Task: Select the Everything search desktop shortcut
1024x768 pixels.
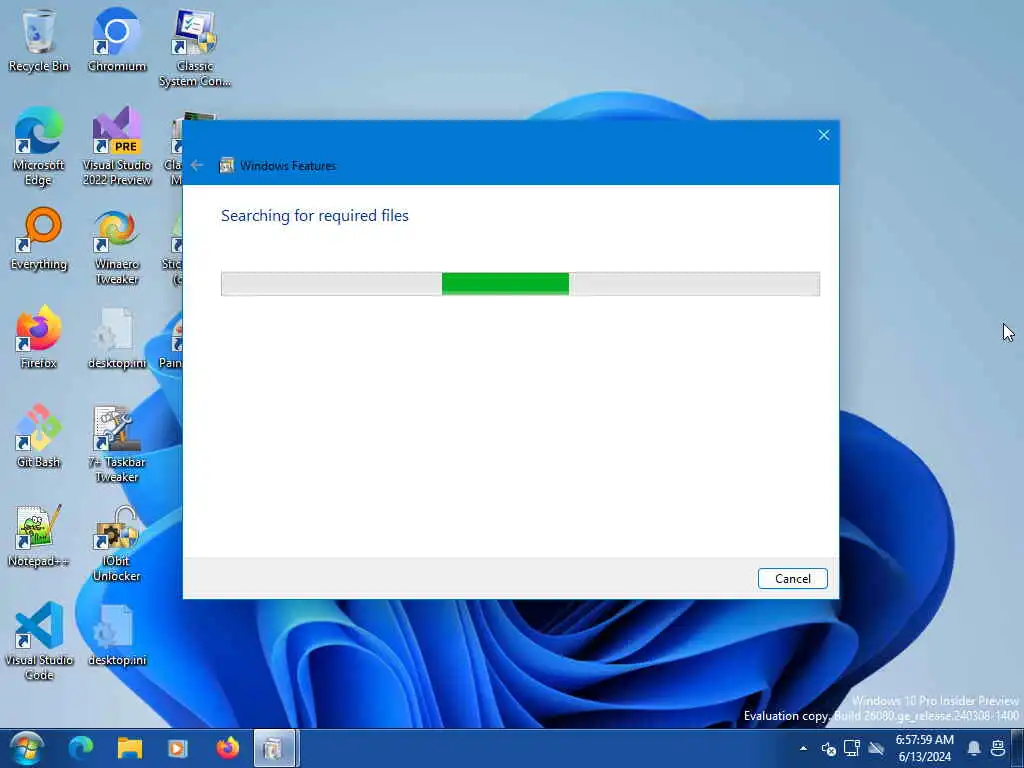Action: 39,239
